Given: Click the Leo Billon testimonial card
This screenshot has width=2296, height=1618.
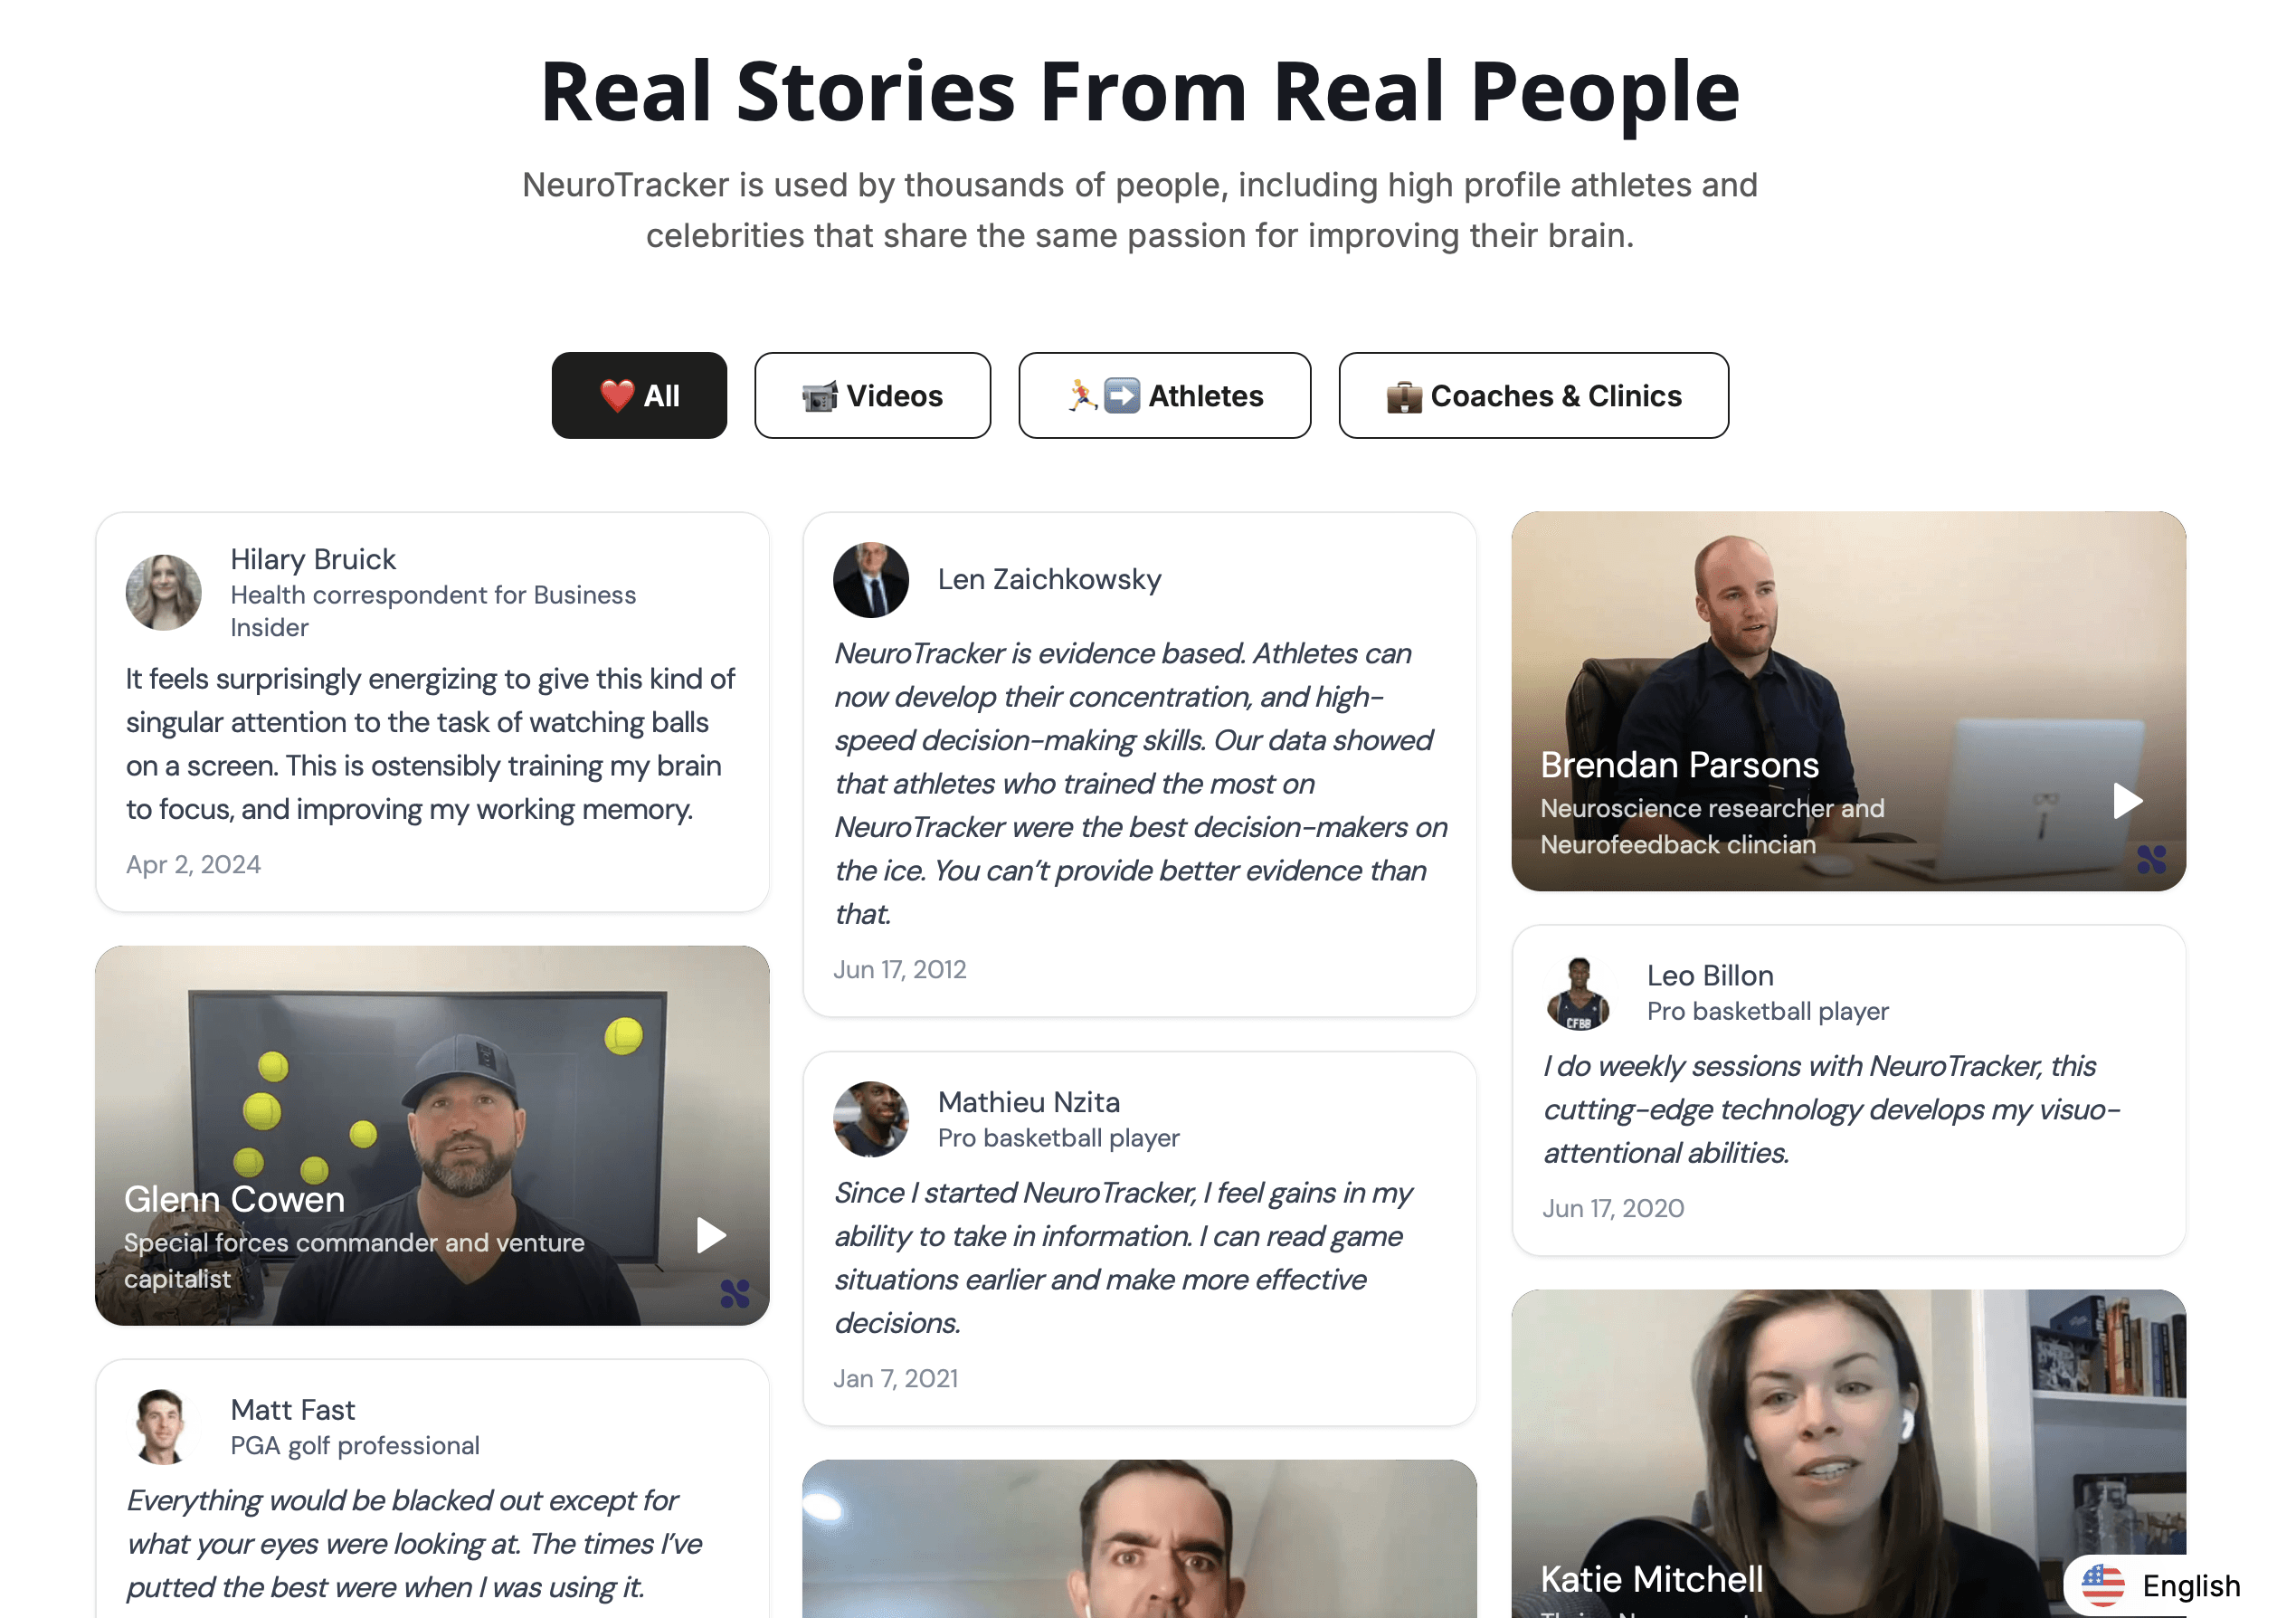Looking at the screenshot, I should pos(1848,1090).
